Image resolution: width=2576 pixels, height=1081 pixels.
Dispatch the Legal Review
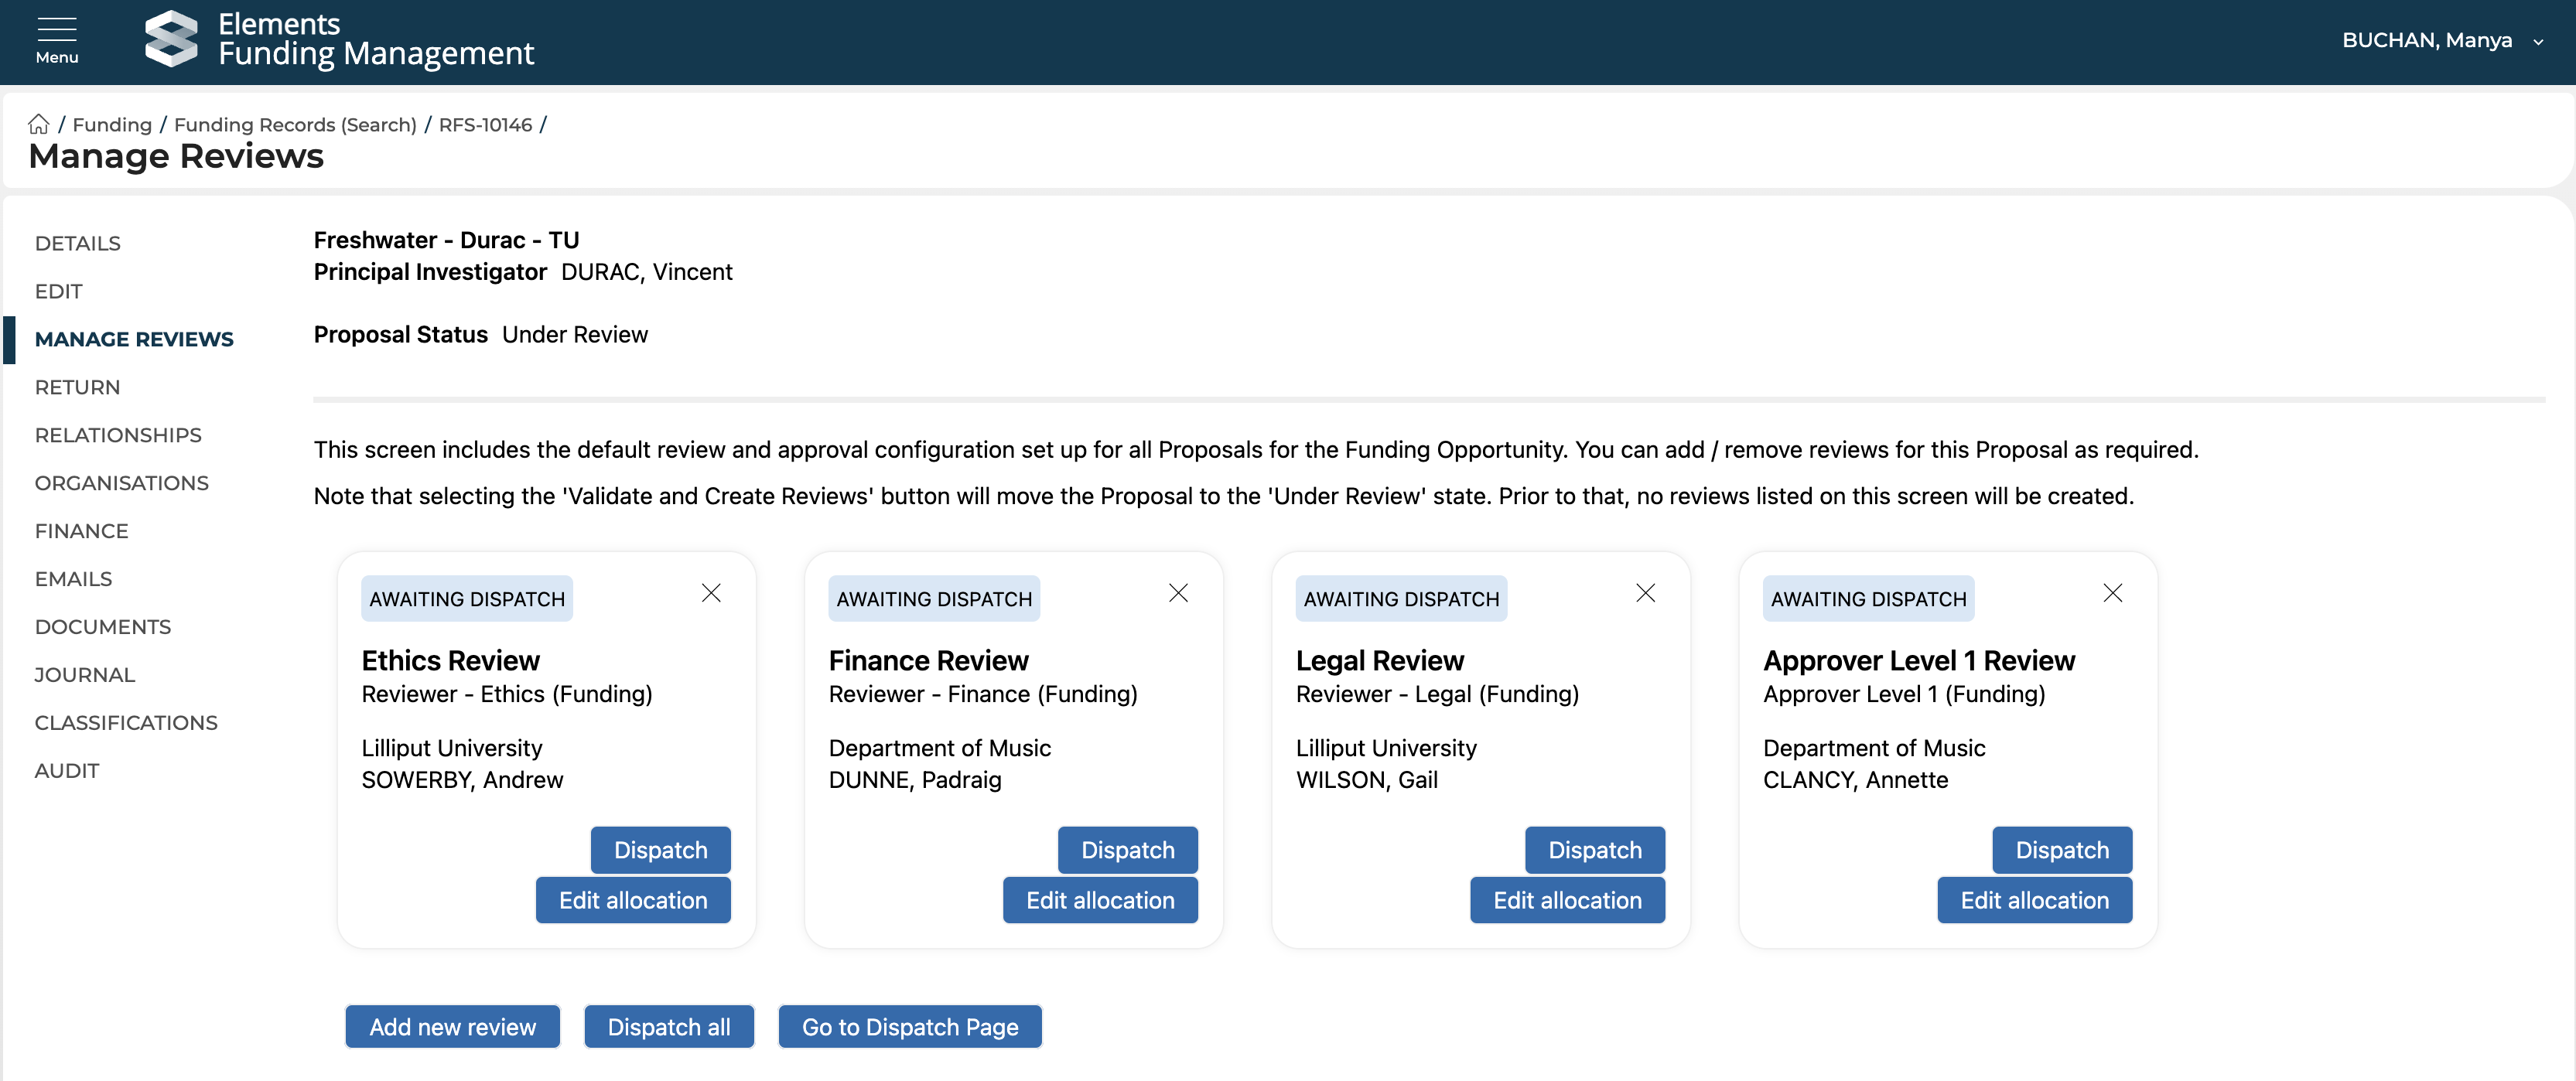pos(1594,850)
